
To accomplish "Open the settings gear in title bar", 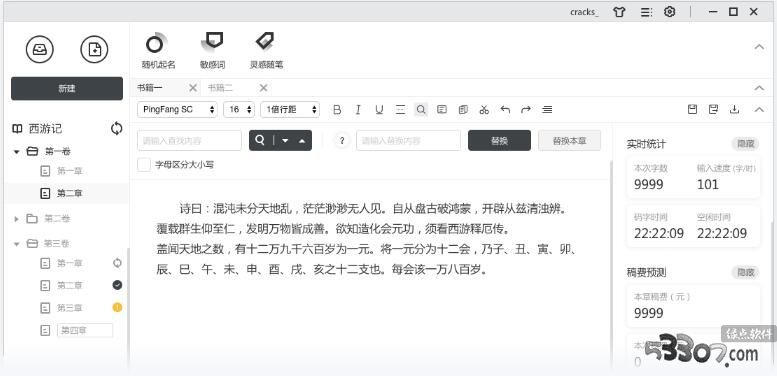I will [x=669, y=12].
